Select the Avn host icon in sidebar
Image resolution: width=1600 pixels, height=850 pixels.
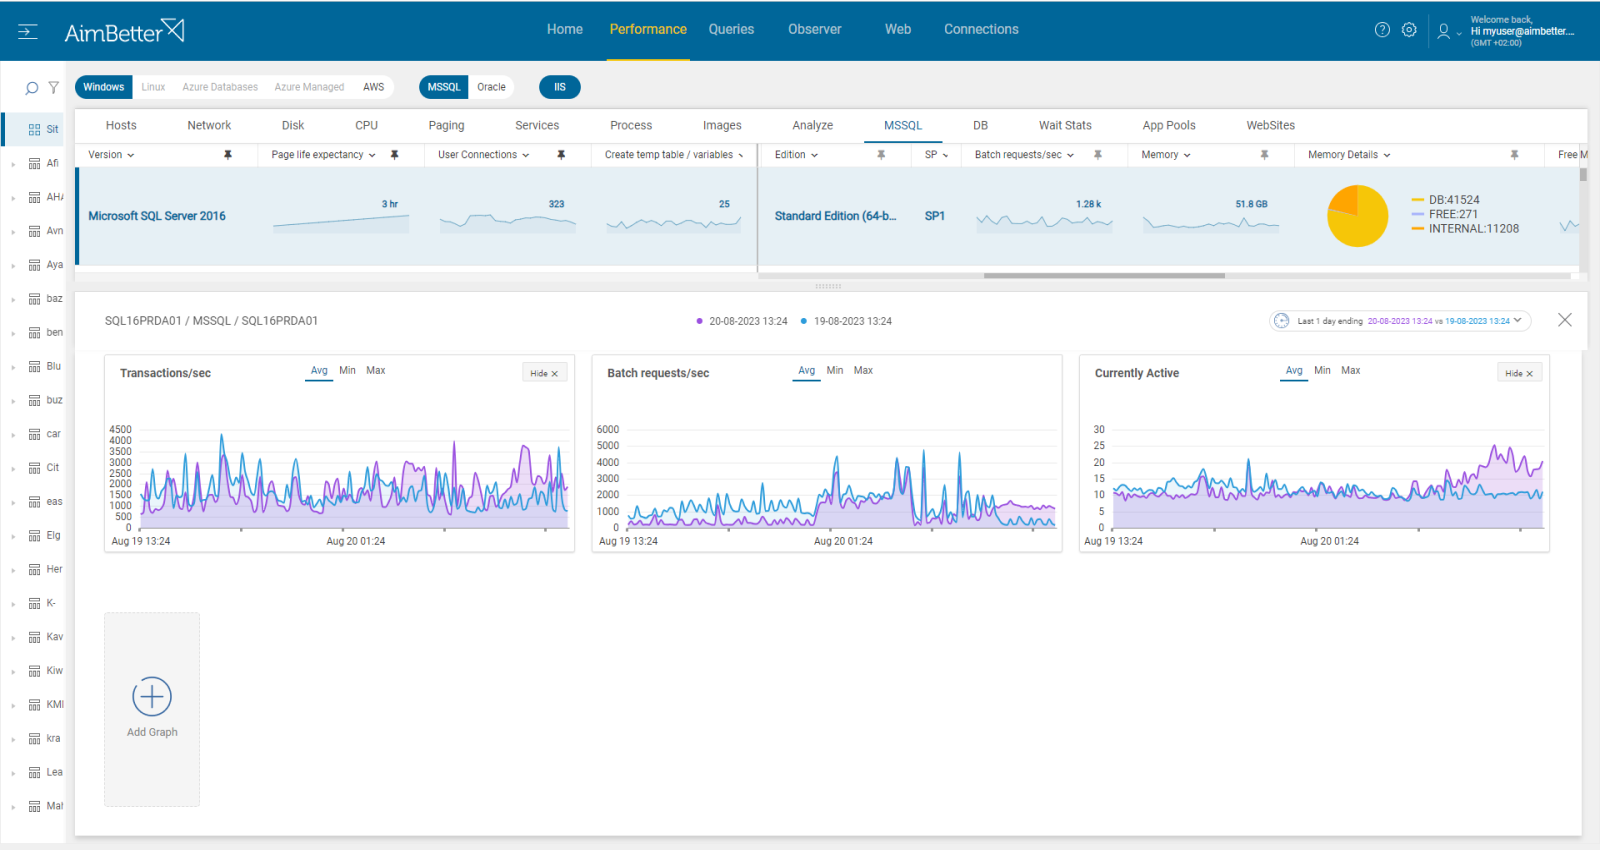(x=35, y=231)
